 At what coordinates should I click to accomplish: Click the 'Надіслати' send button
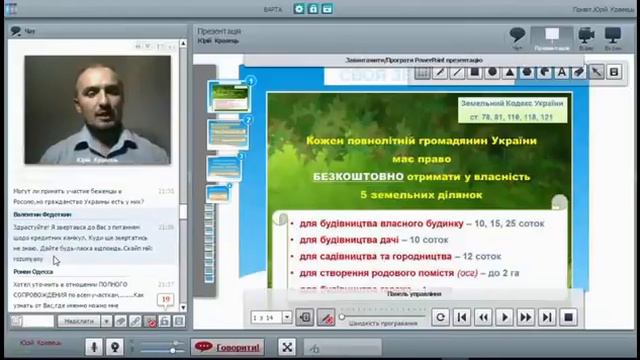pyautogui.click(x=79, y=322)
